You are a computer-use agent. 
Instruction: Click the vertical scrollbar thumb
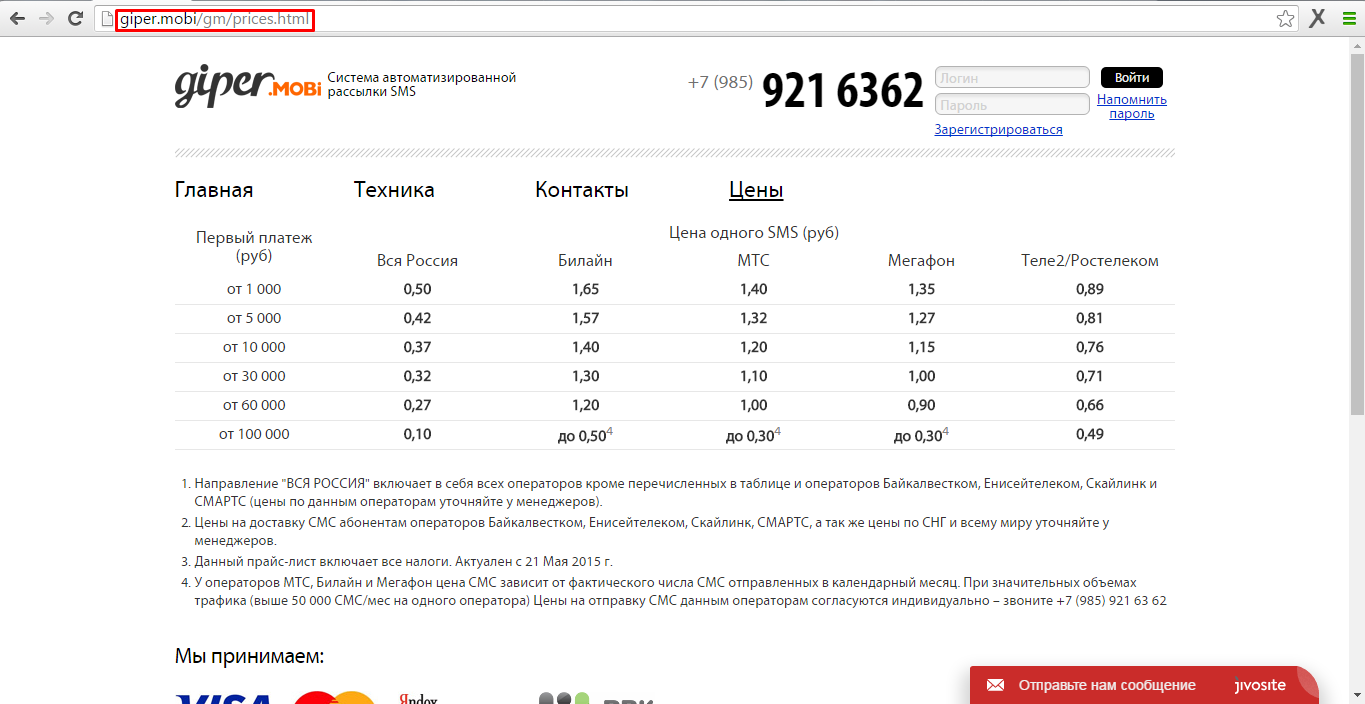[1357, 235]
